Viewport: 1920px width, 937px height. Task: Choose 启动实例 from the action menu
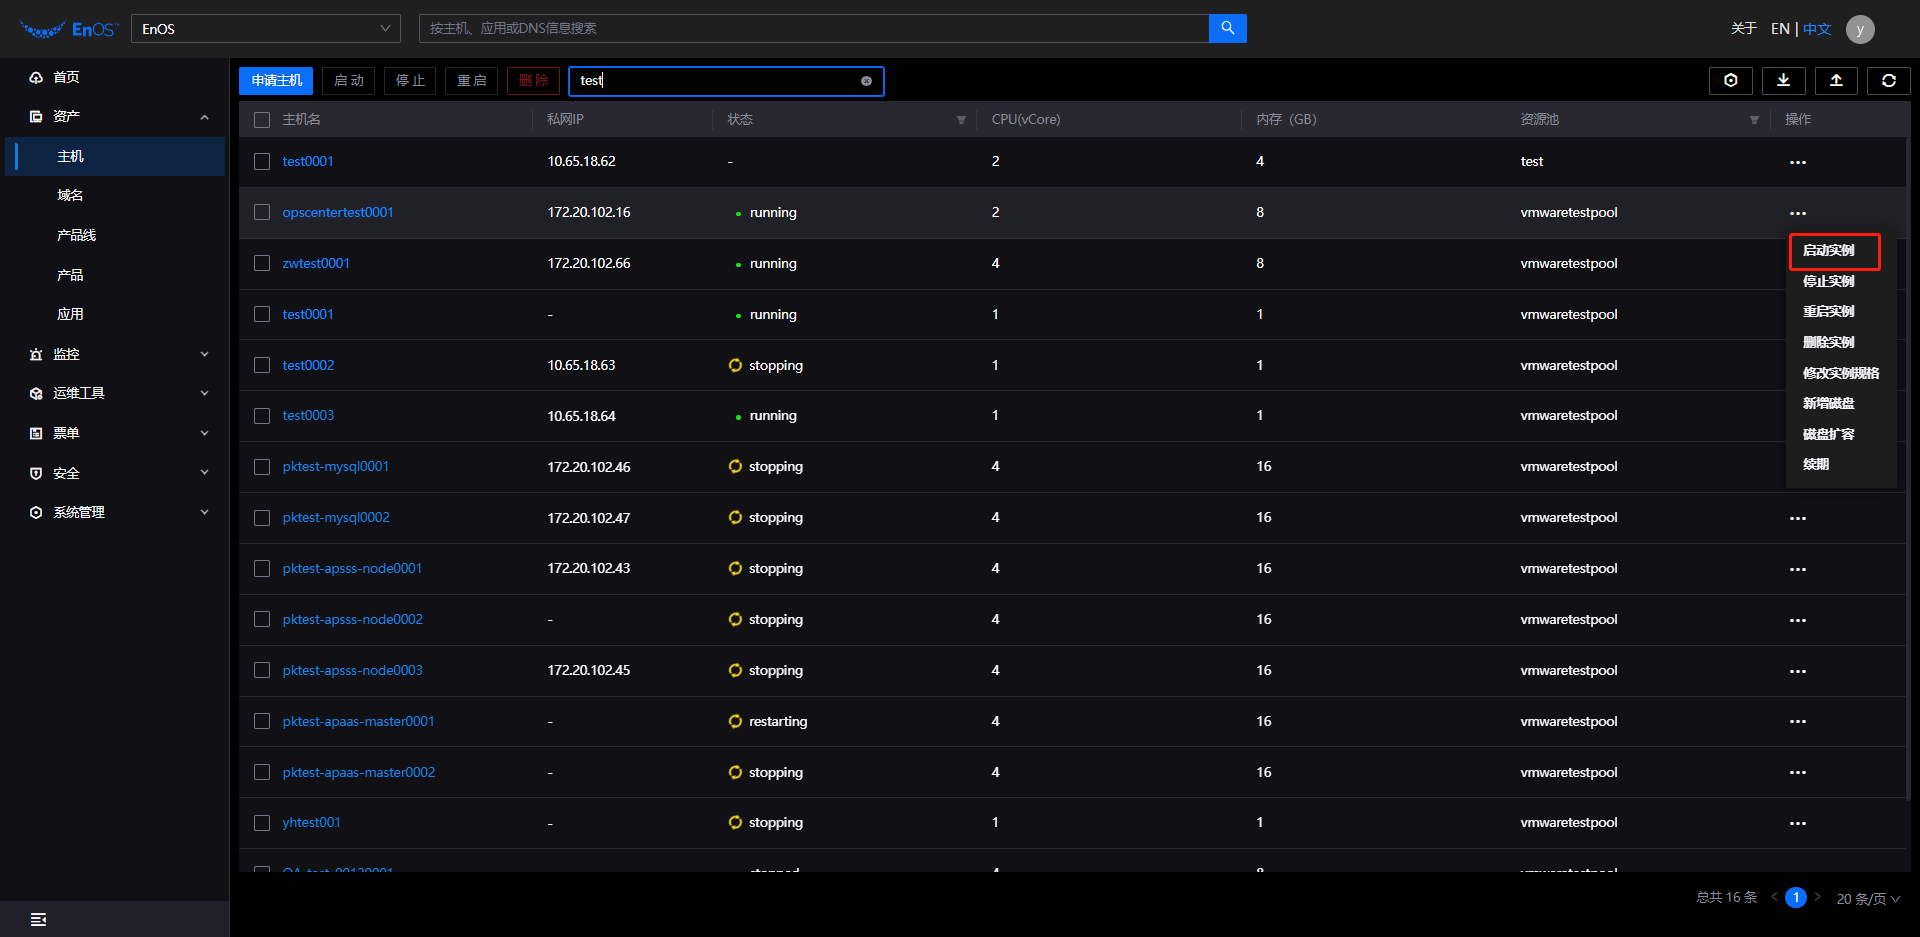tap(1828, 251)
